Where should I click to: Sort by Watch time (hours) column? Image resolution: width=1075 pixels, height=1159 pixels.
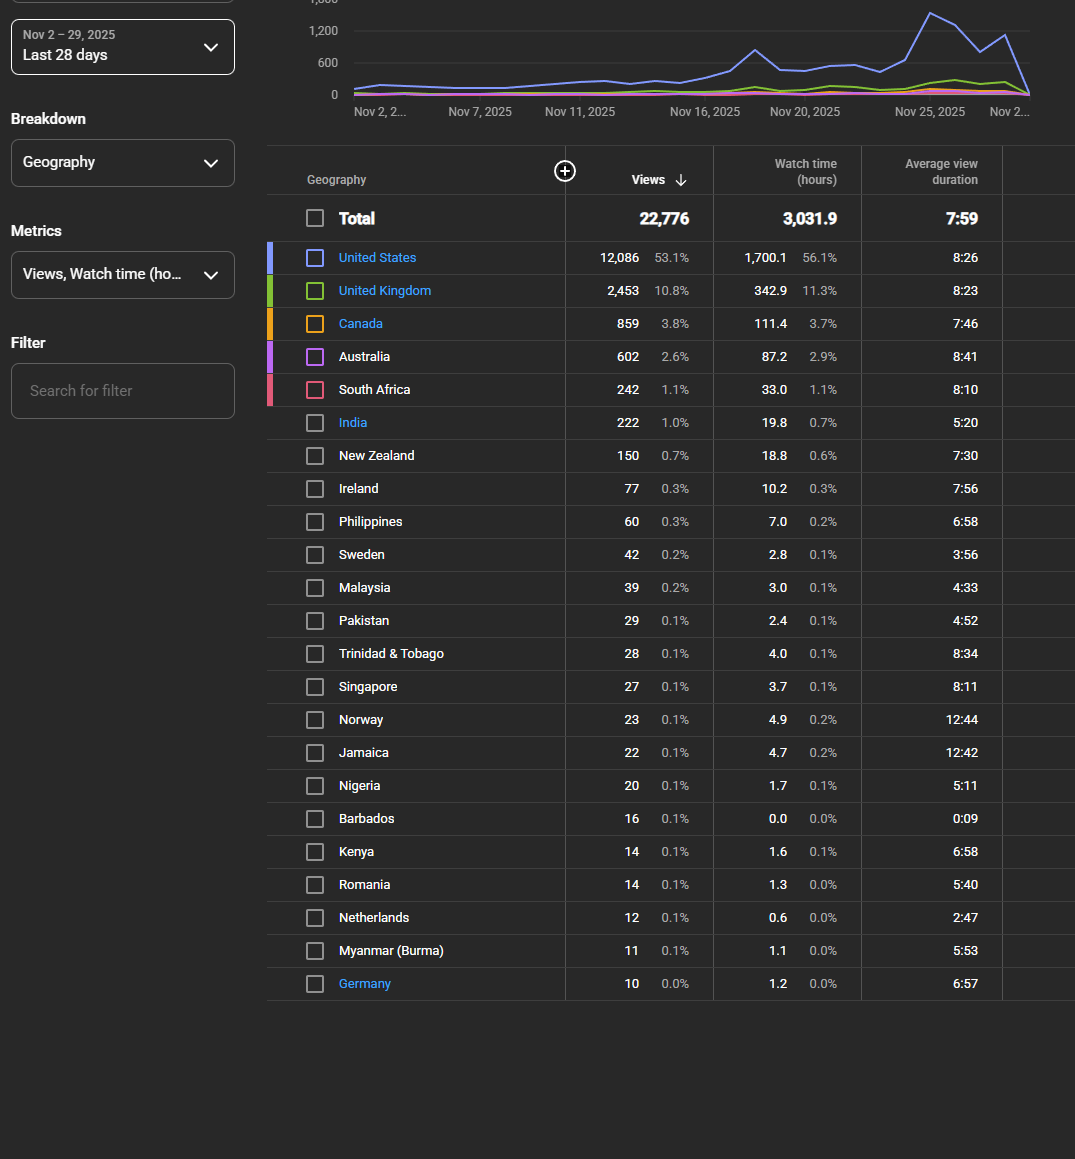pyautogui.click(x=805, y=172)
